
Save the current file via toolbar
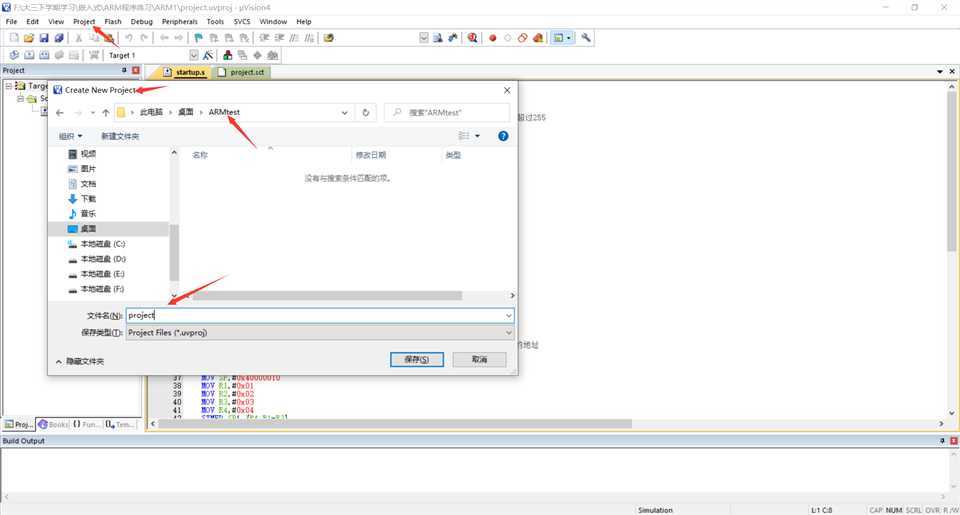pos(44,38)
